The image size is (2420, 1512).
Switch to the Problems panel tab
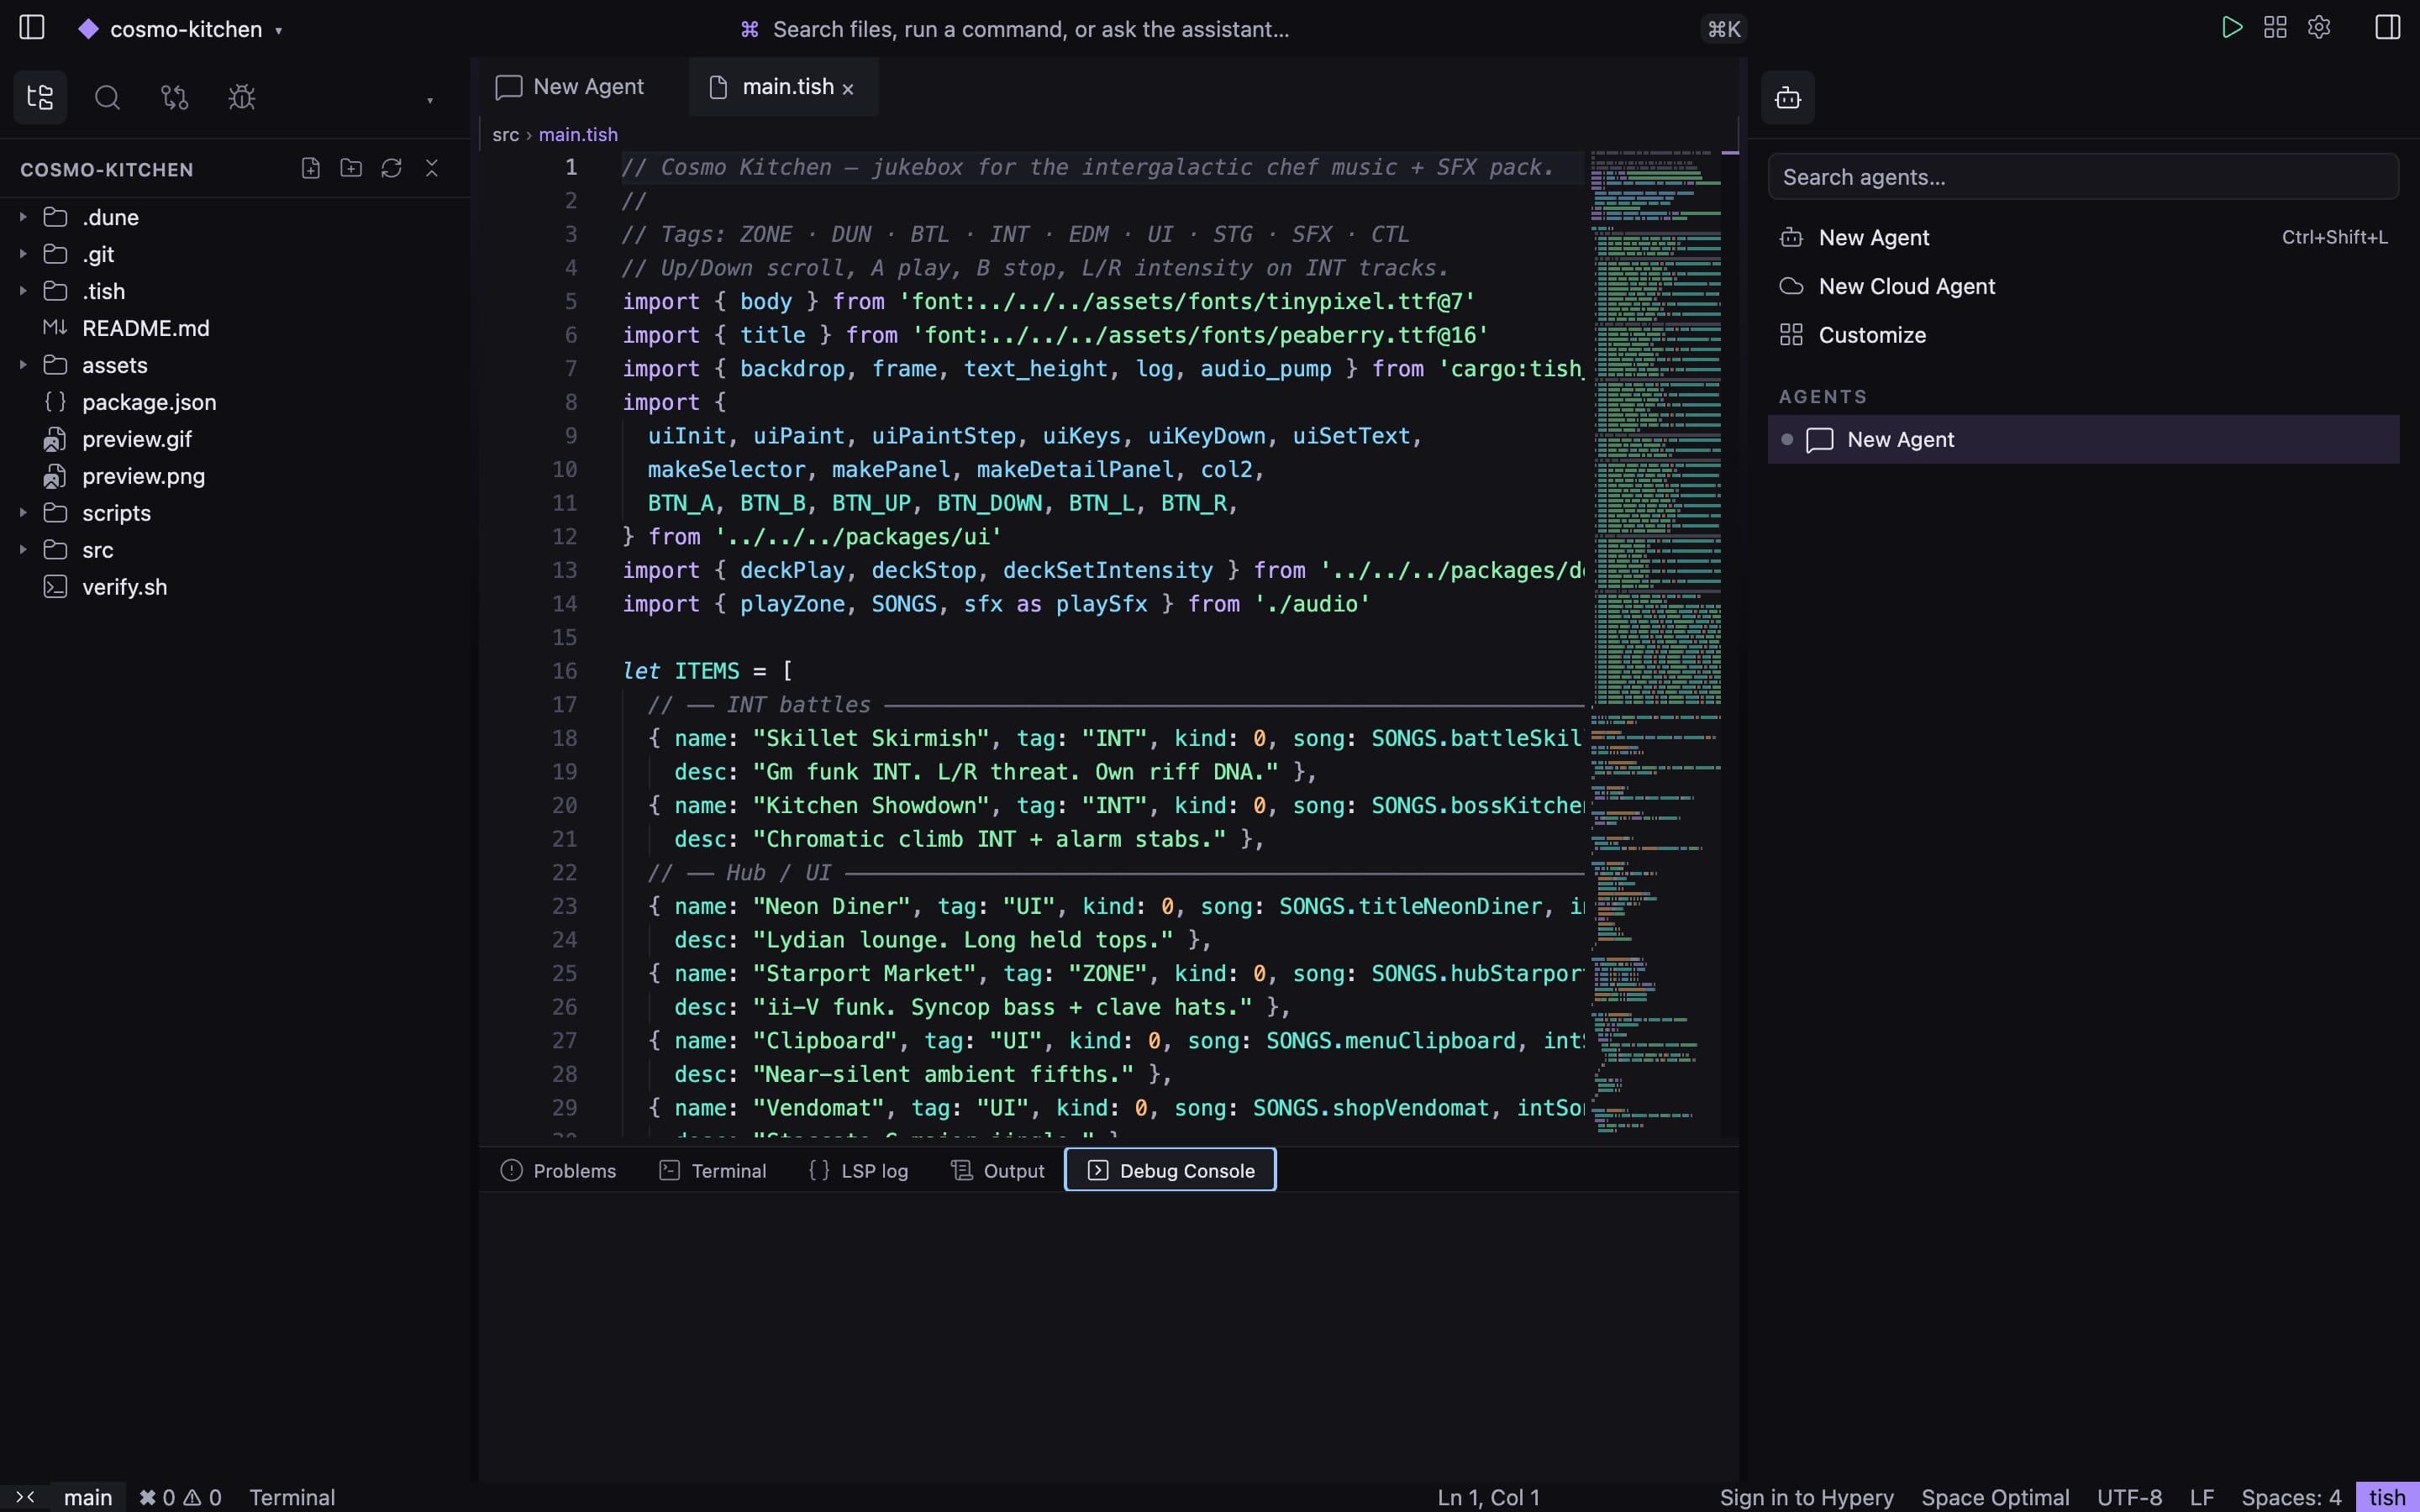click(x=558, y=1170)
